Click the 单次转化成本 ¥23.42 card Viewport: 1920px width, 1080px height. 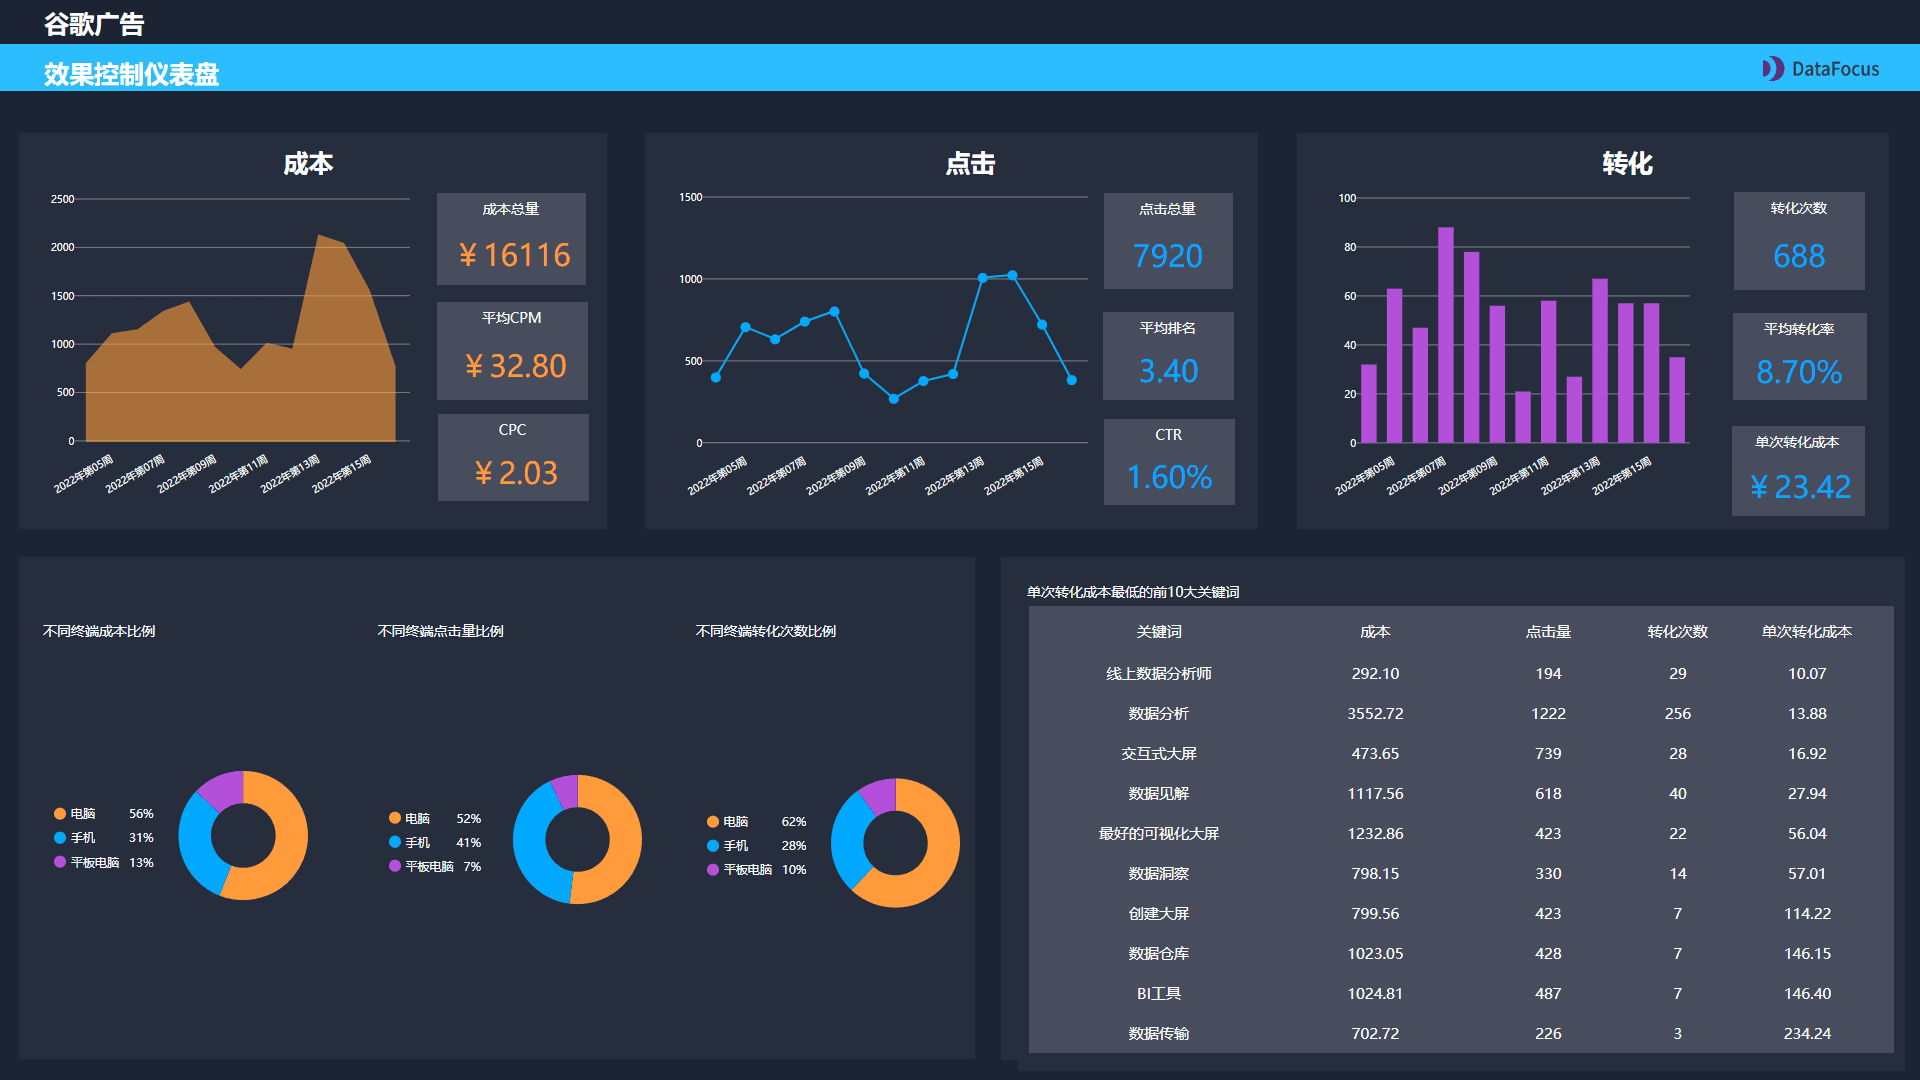tap(1798, 470)
